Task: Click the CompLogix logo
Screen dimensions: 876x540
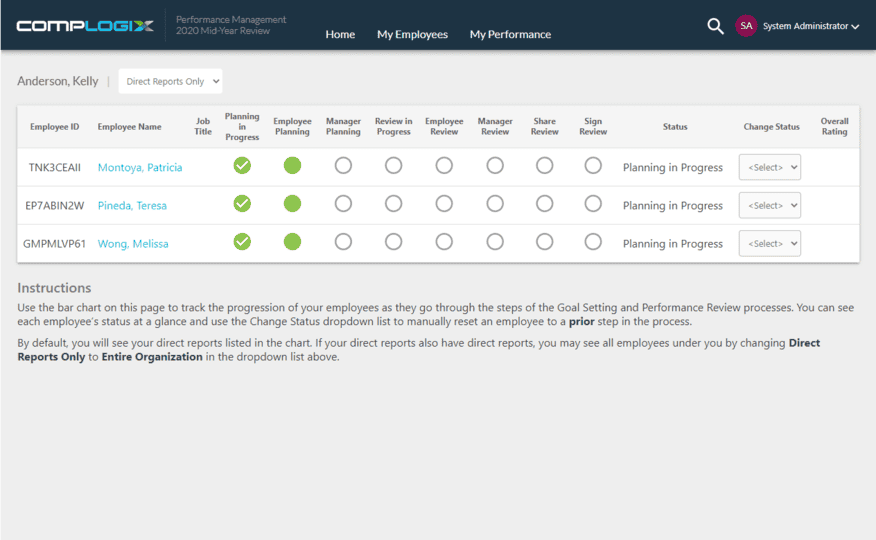Action: coord(85,26)
